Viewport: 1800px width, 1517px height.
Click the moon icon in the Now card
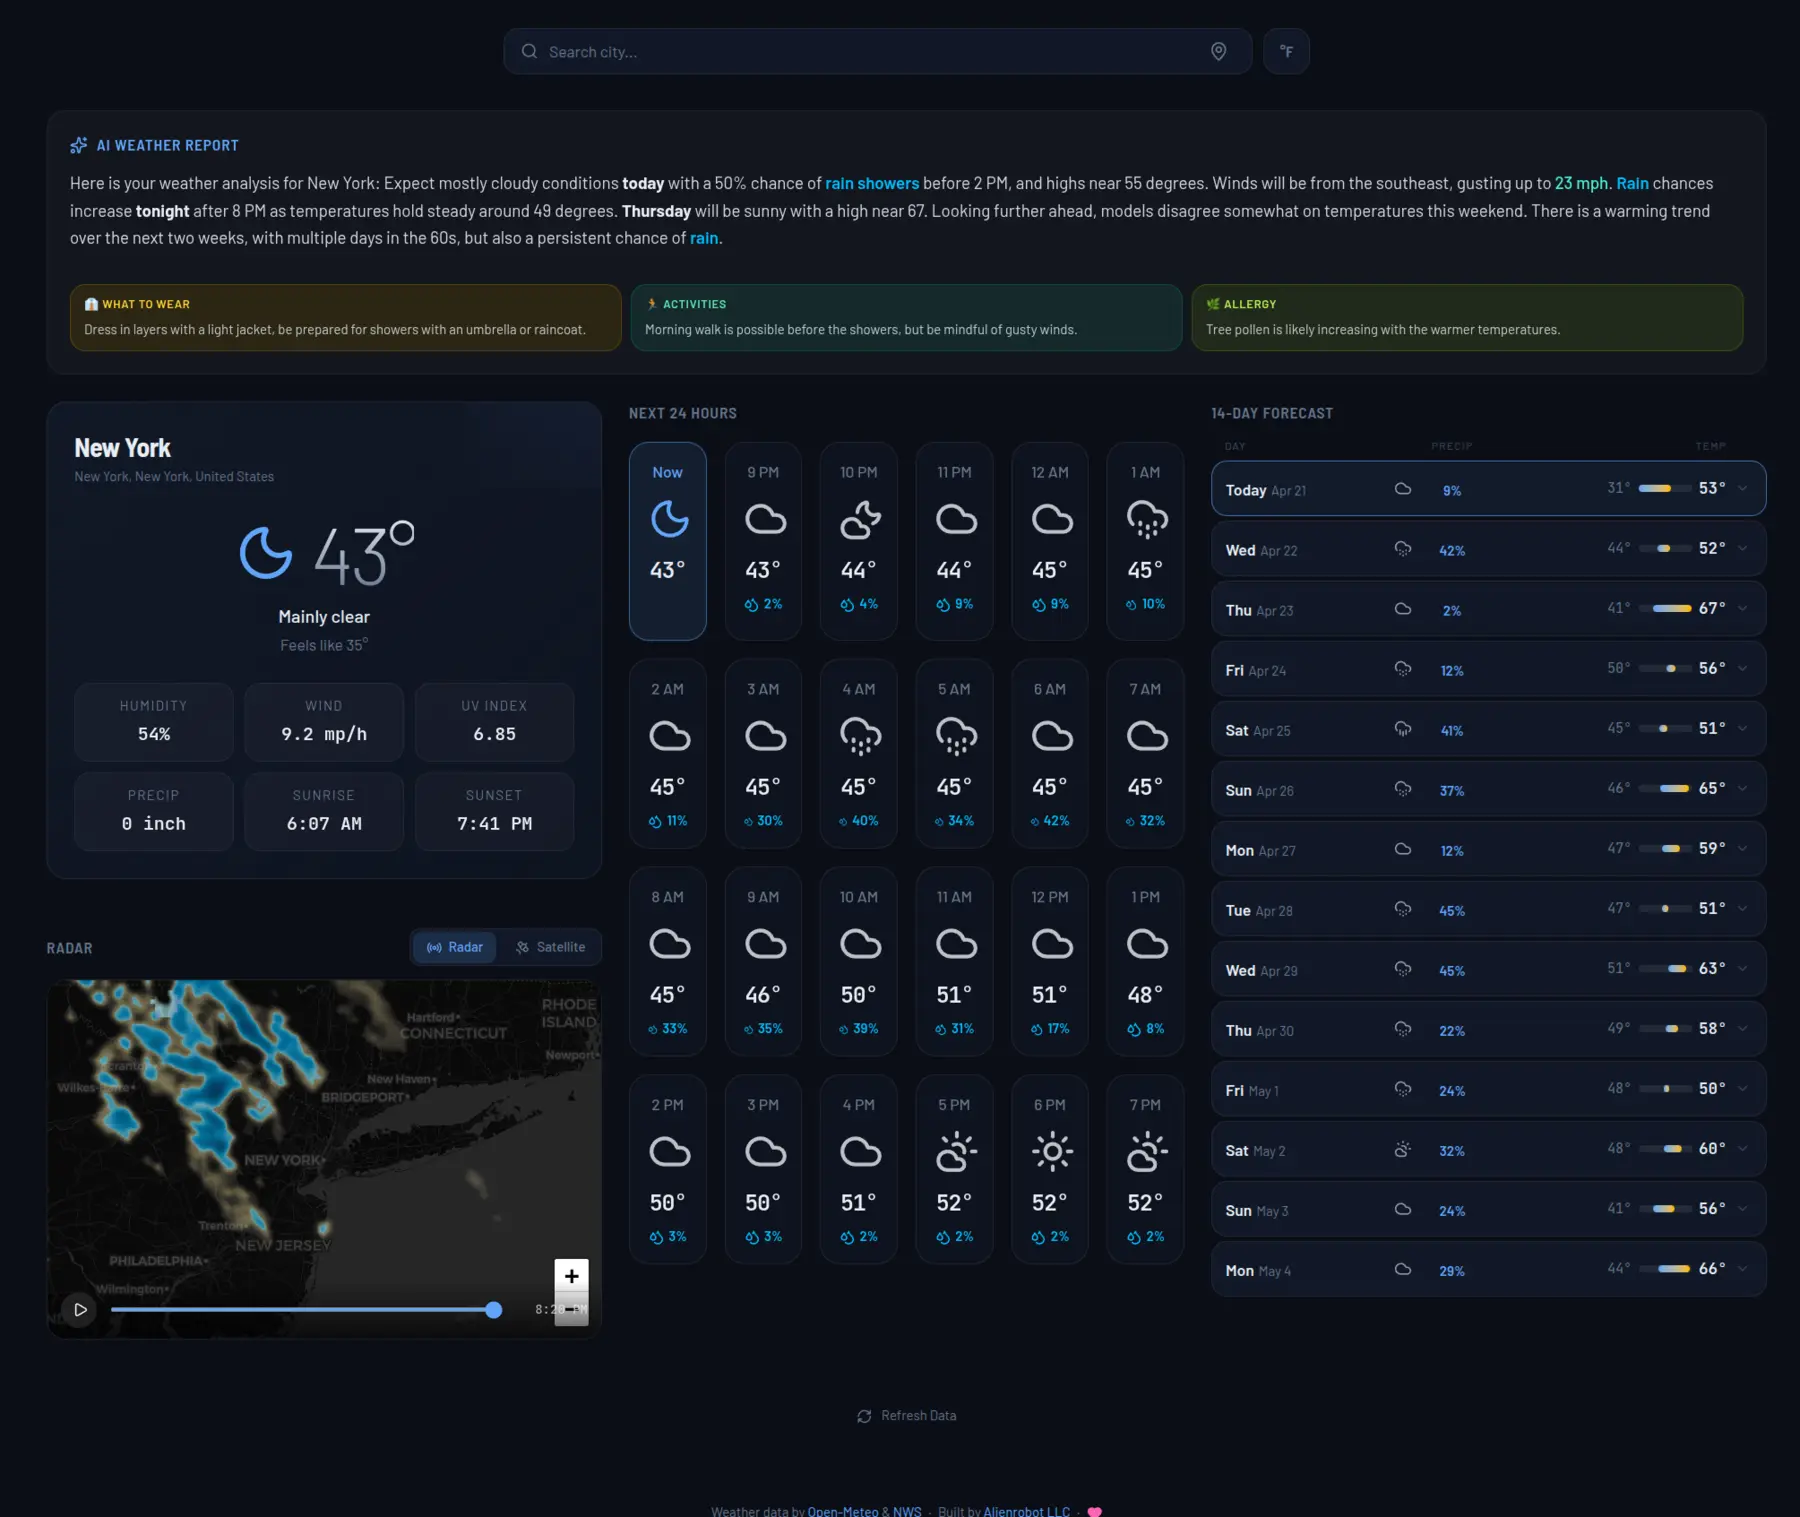[x=669, y=519]
